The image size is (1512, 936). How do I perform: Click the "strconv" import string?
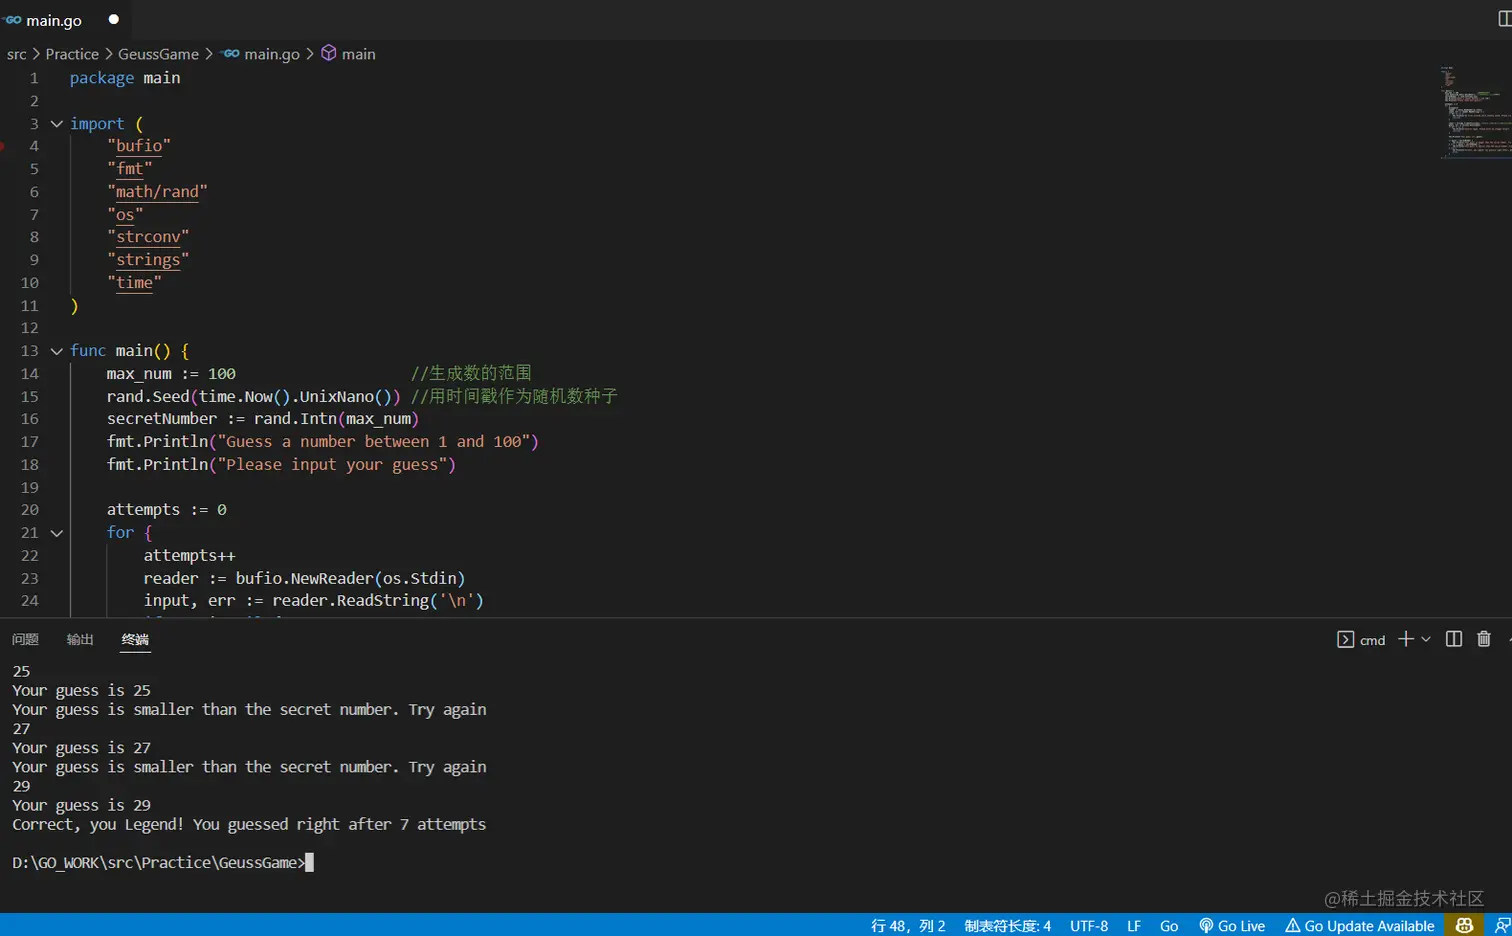[x=148, y=237]
